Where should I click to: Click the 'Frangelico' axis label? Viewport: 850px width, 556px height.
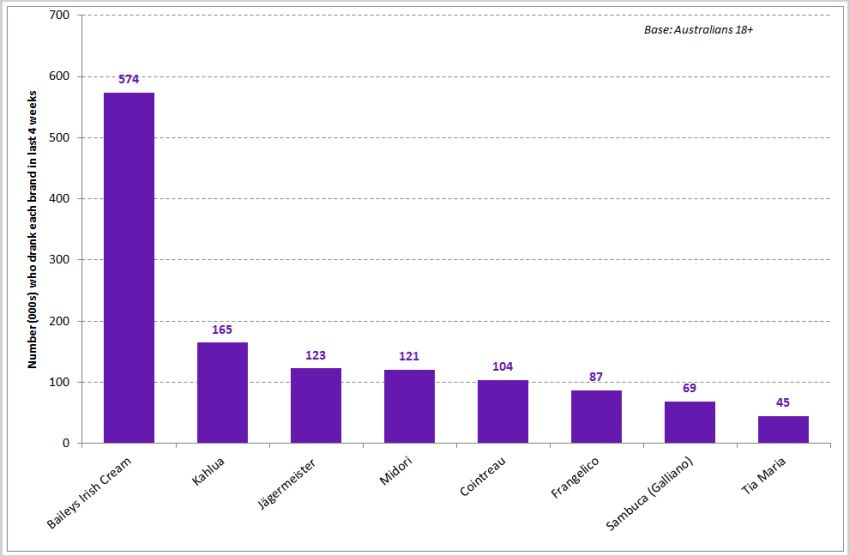[575, 477]
